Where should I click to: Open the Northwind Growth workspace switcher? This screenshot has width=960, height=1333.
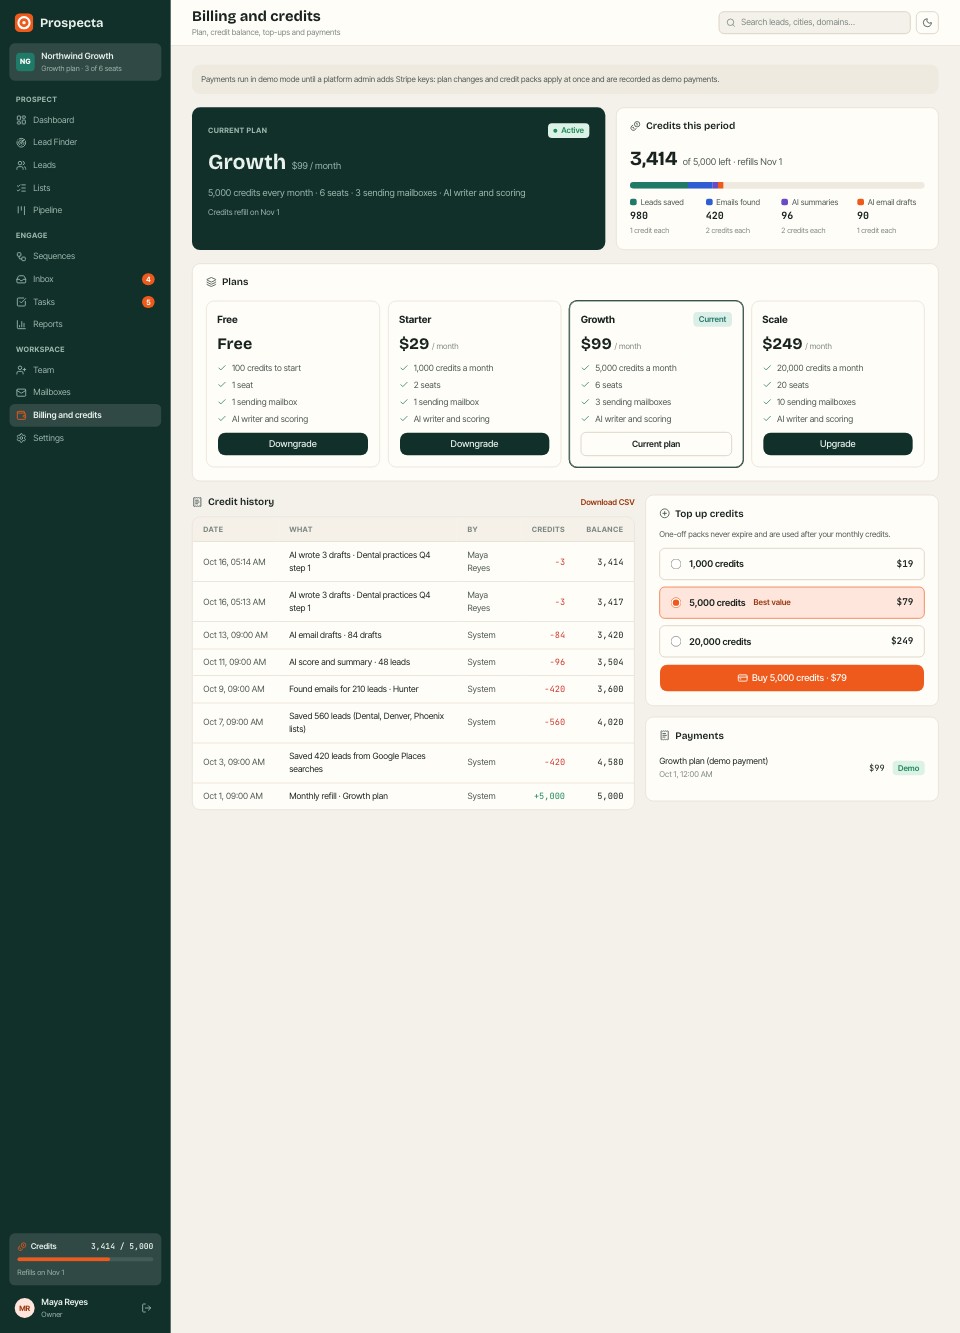pyautogui.click(x=85, y=62)
